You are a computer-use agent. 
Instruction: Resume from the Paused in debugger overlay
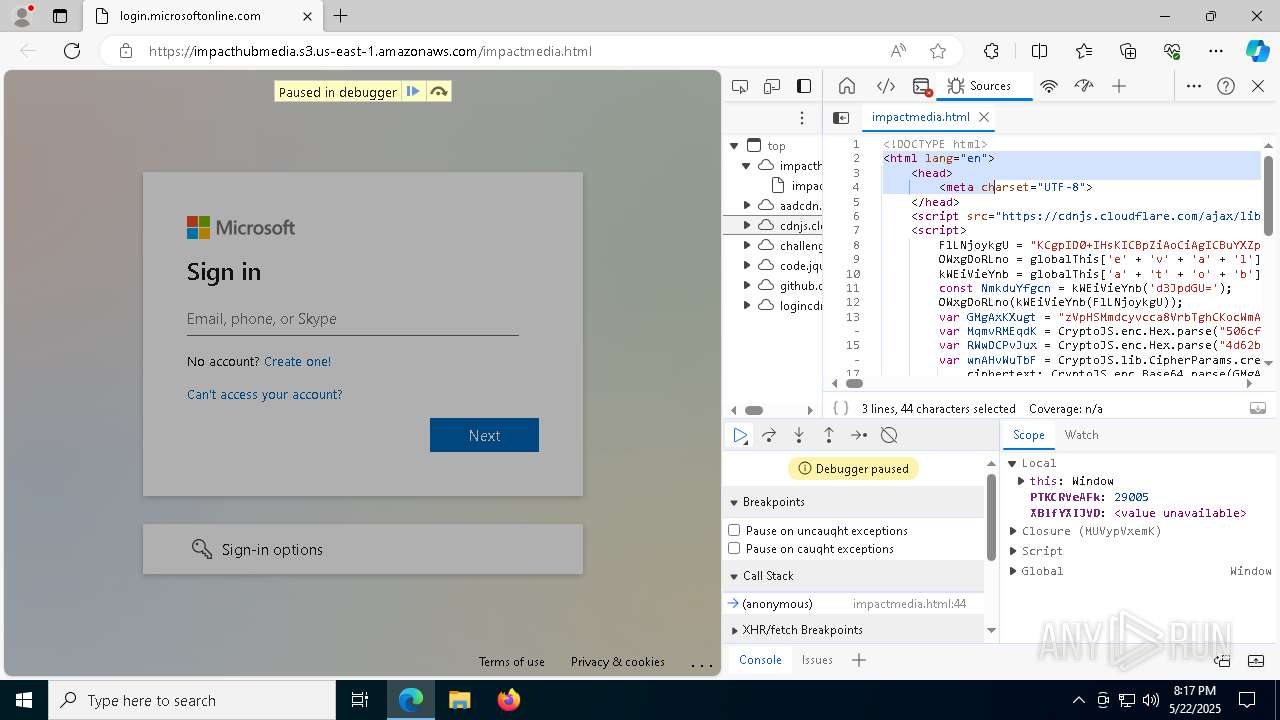(412, 92)
